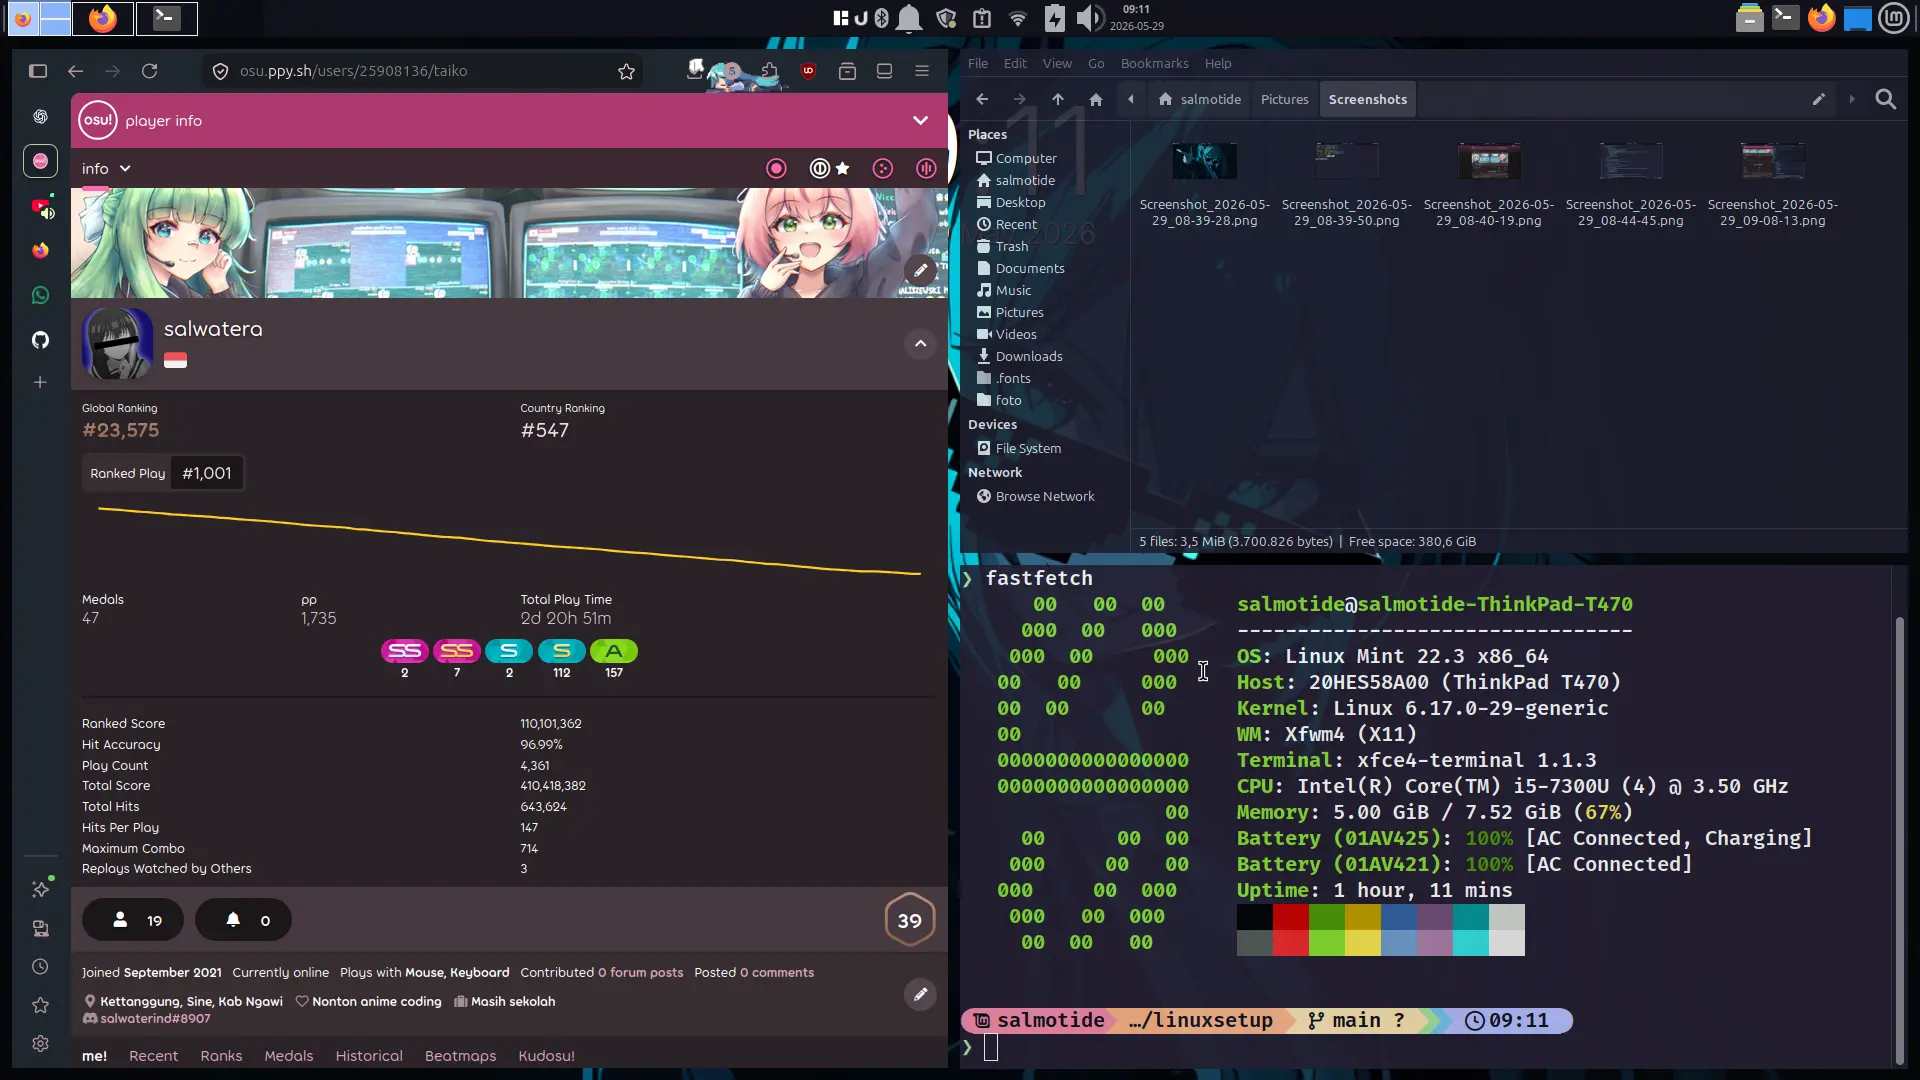
Task: Open notifications bell in panel
Action: (x=909, y=18)
